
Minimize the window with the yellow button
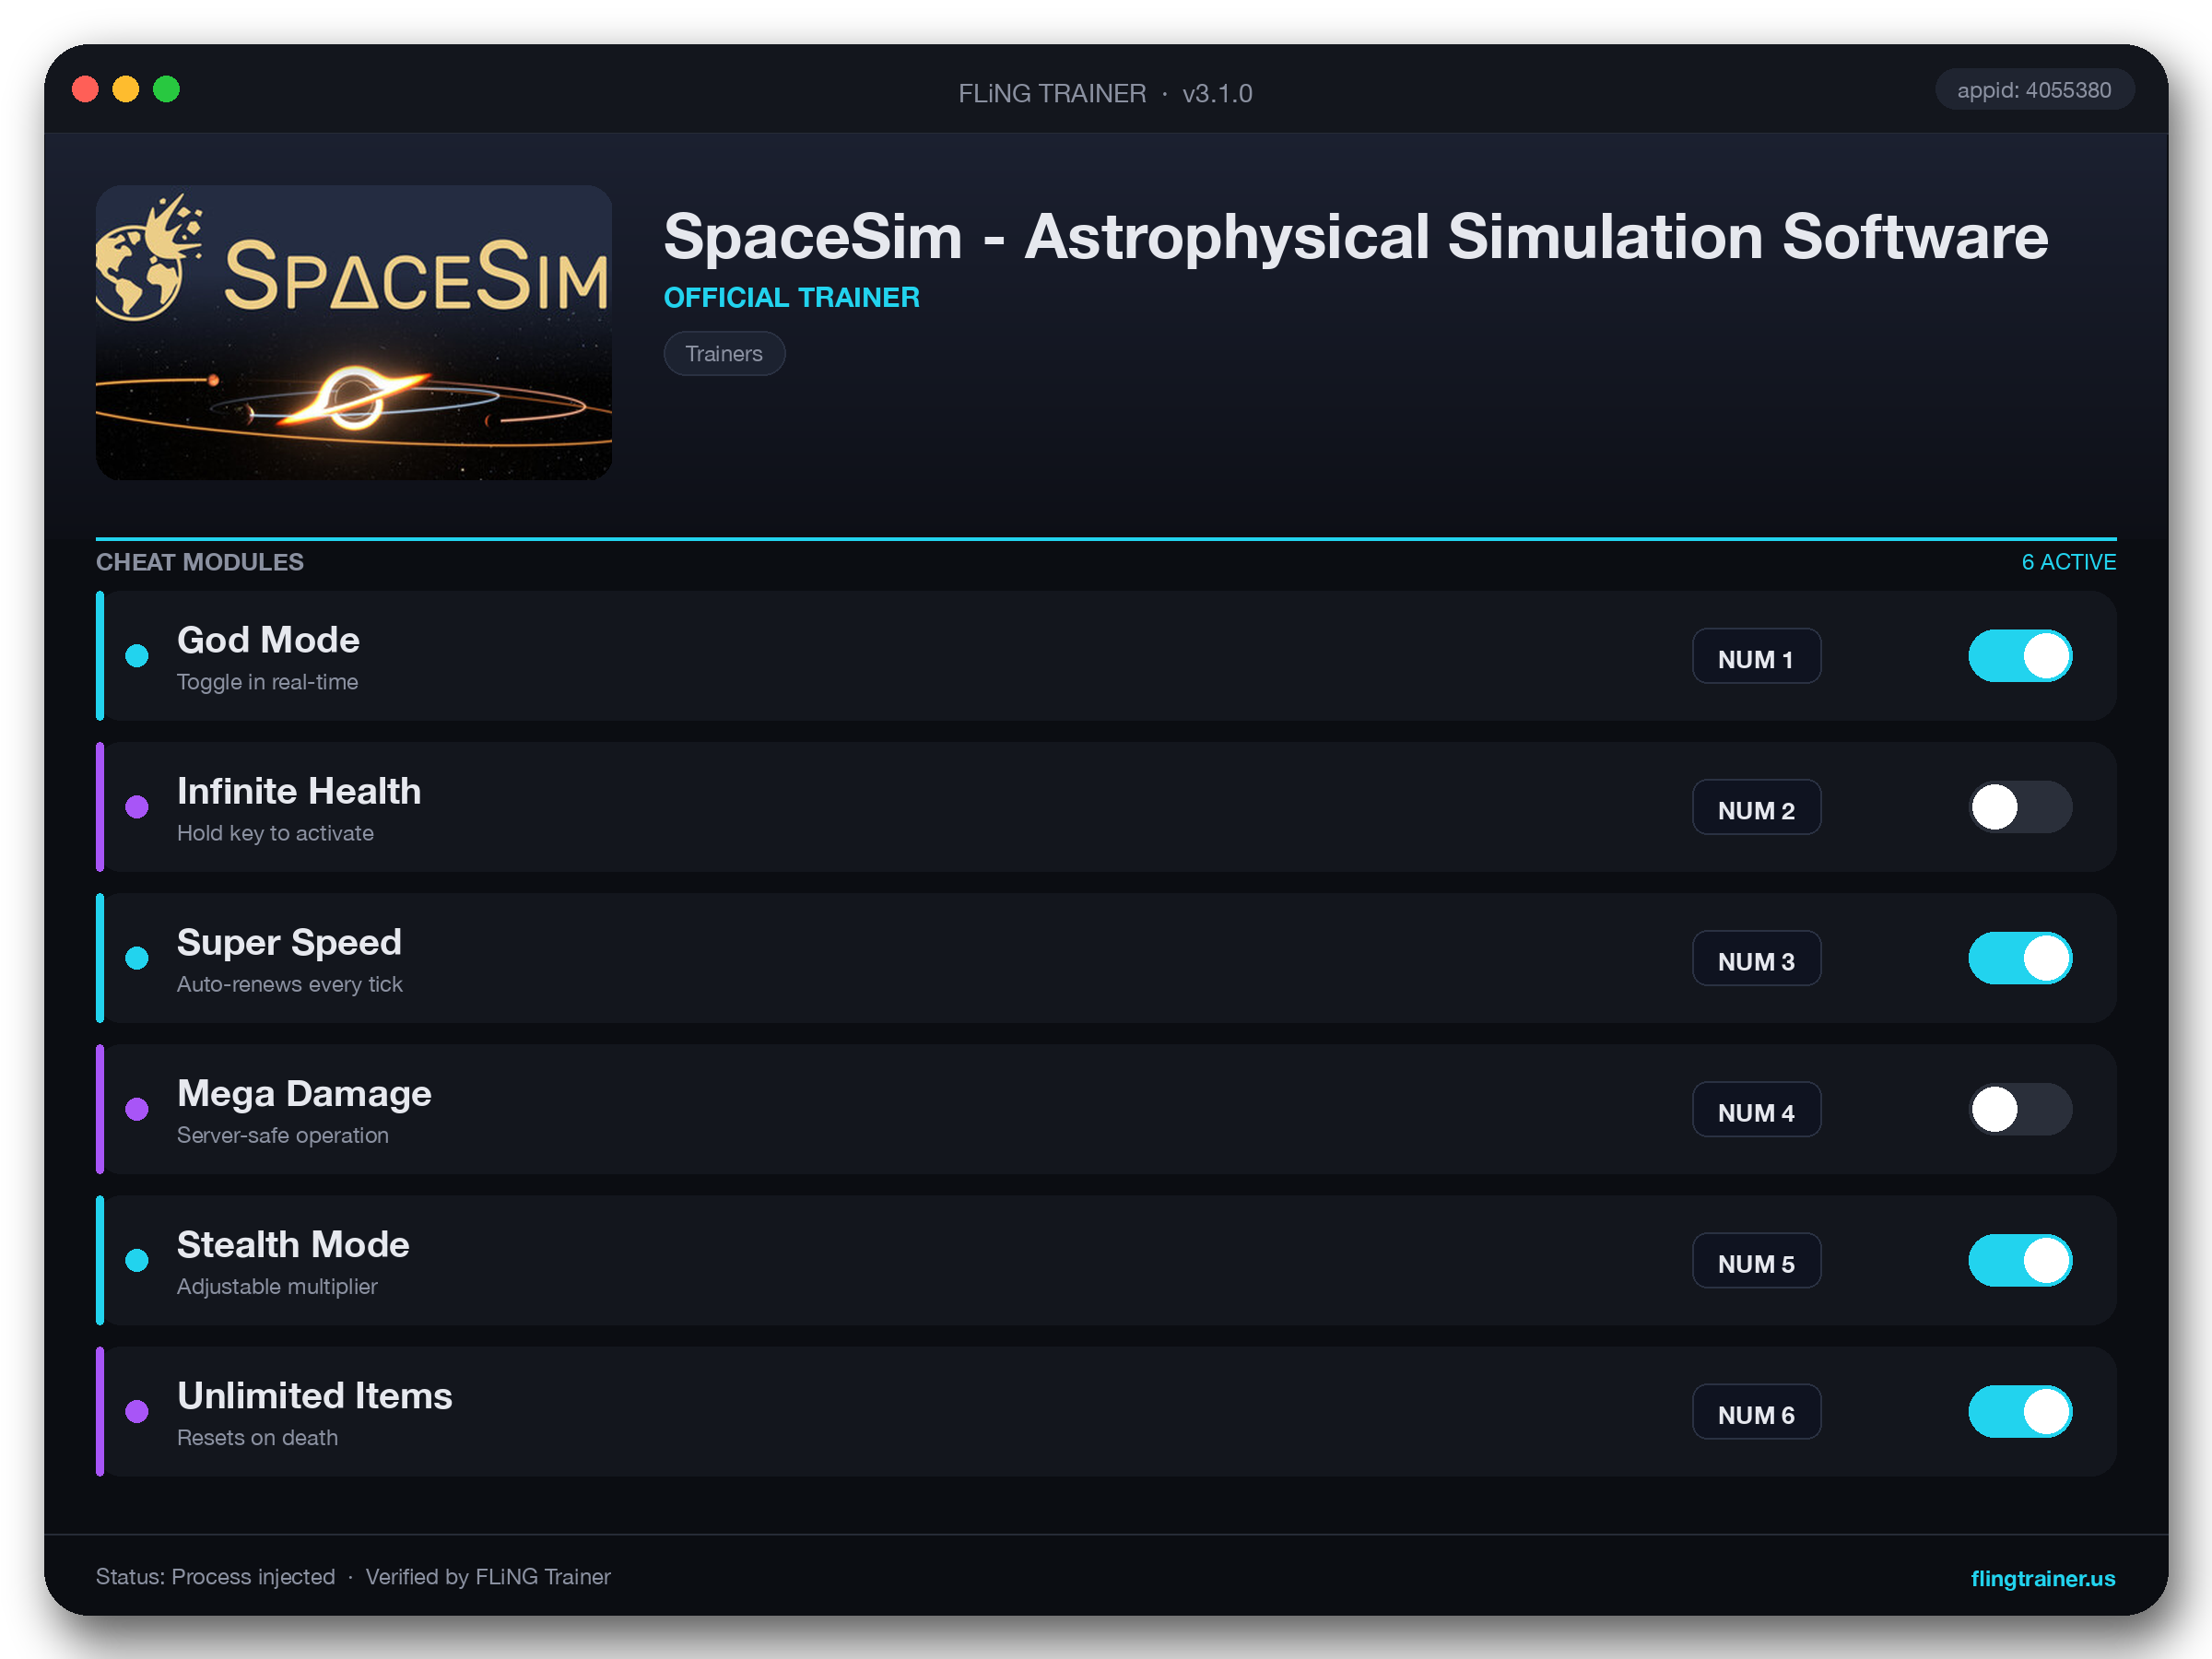(126, 90)
